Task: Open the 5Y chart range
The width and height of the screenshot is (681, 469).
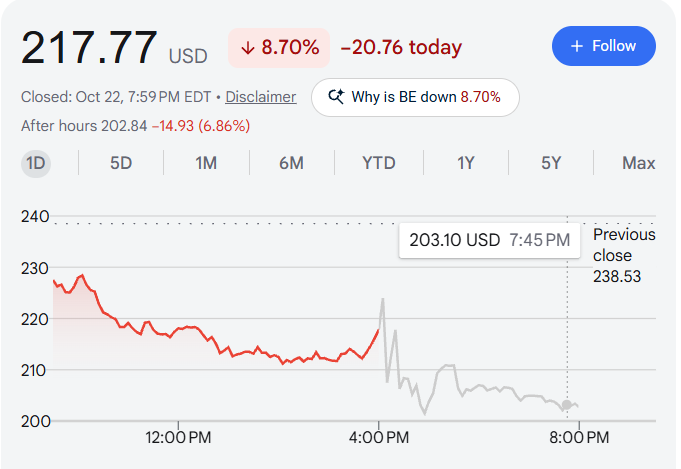Action: (551, 163)
